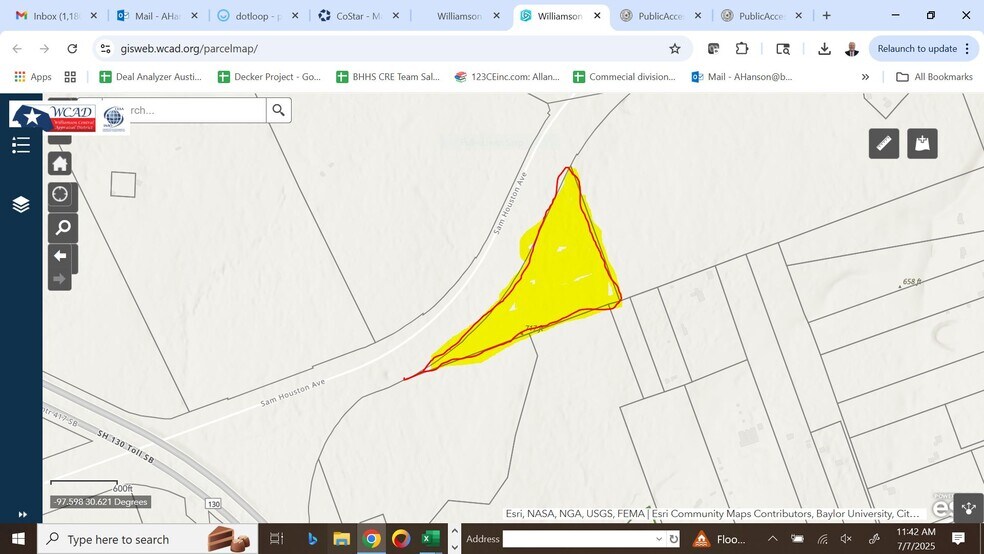Focus the parcel search input field
Screen dimensions: 984x554
197,110
